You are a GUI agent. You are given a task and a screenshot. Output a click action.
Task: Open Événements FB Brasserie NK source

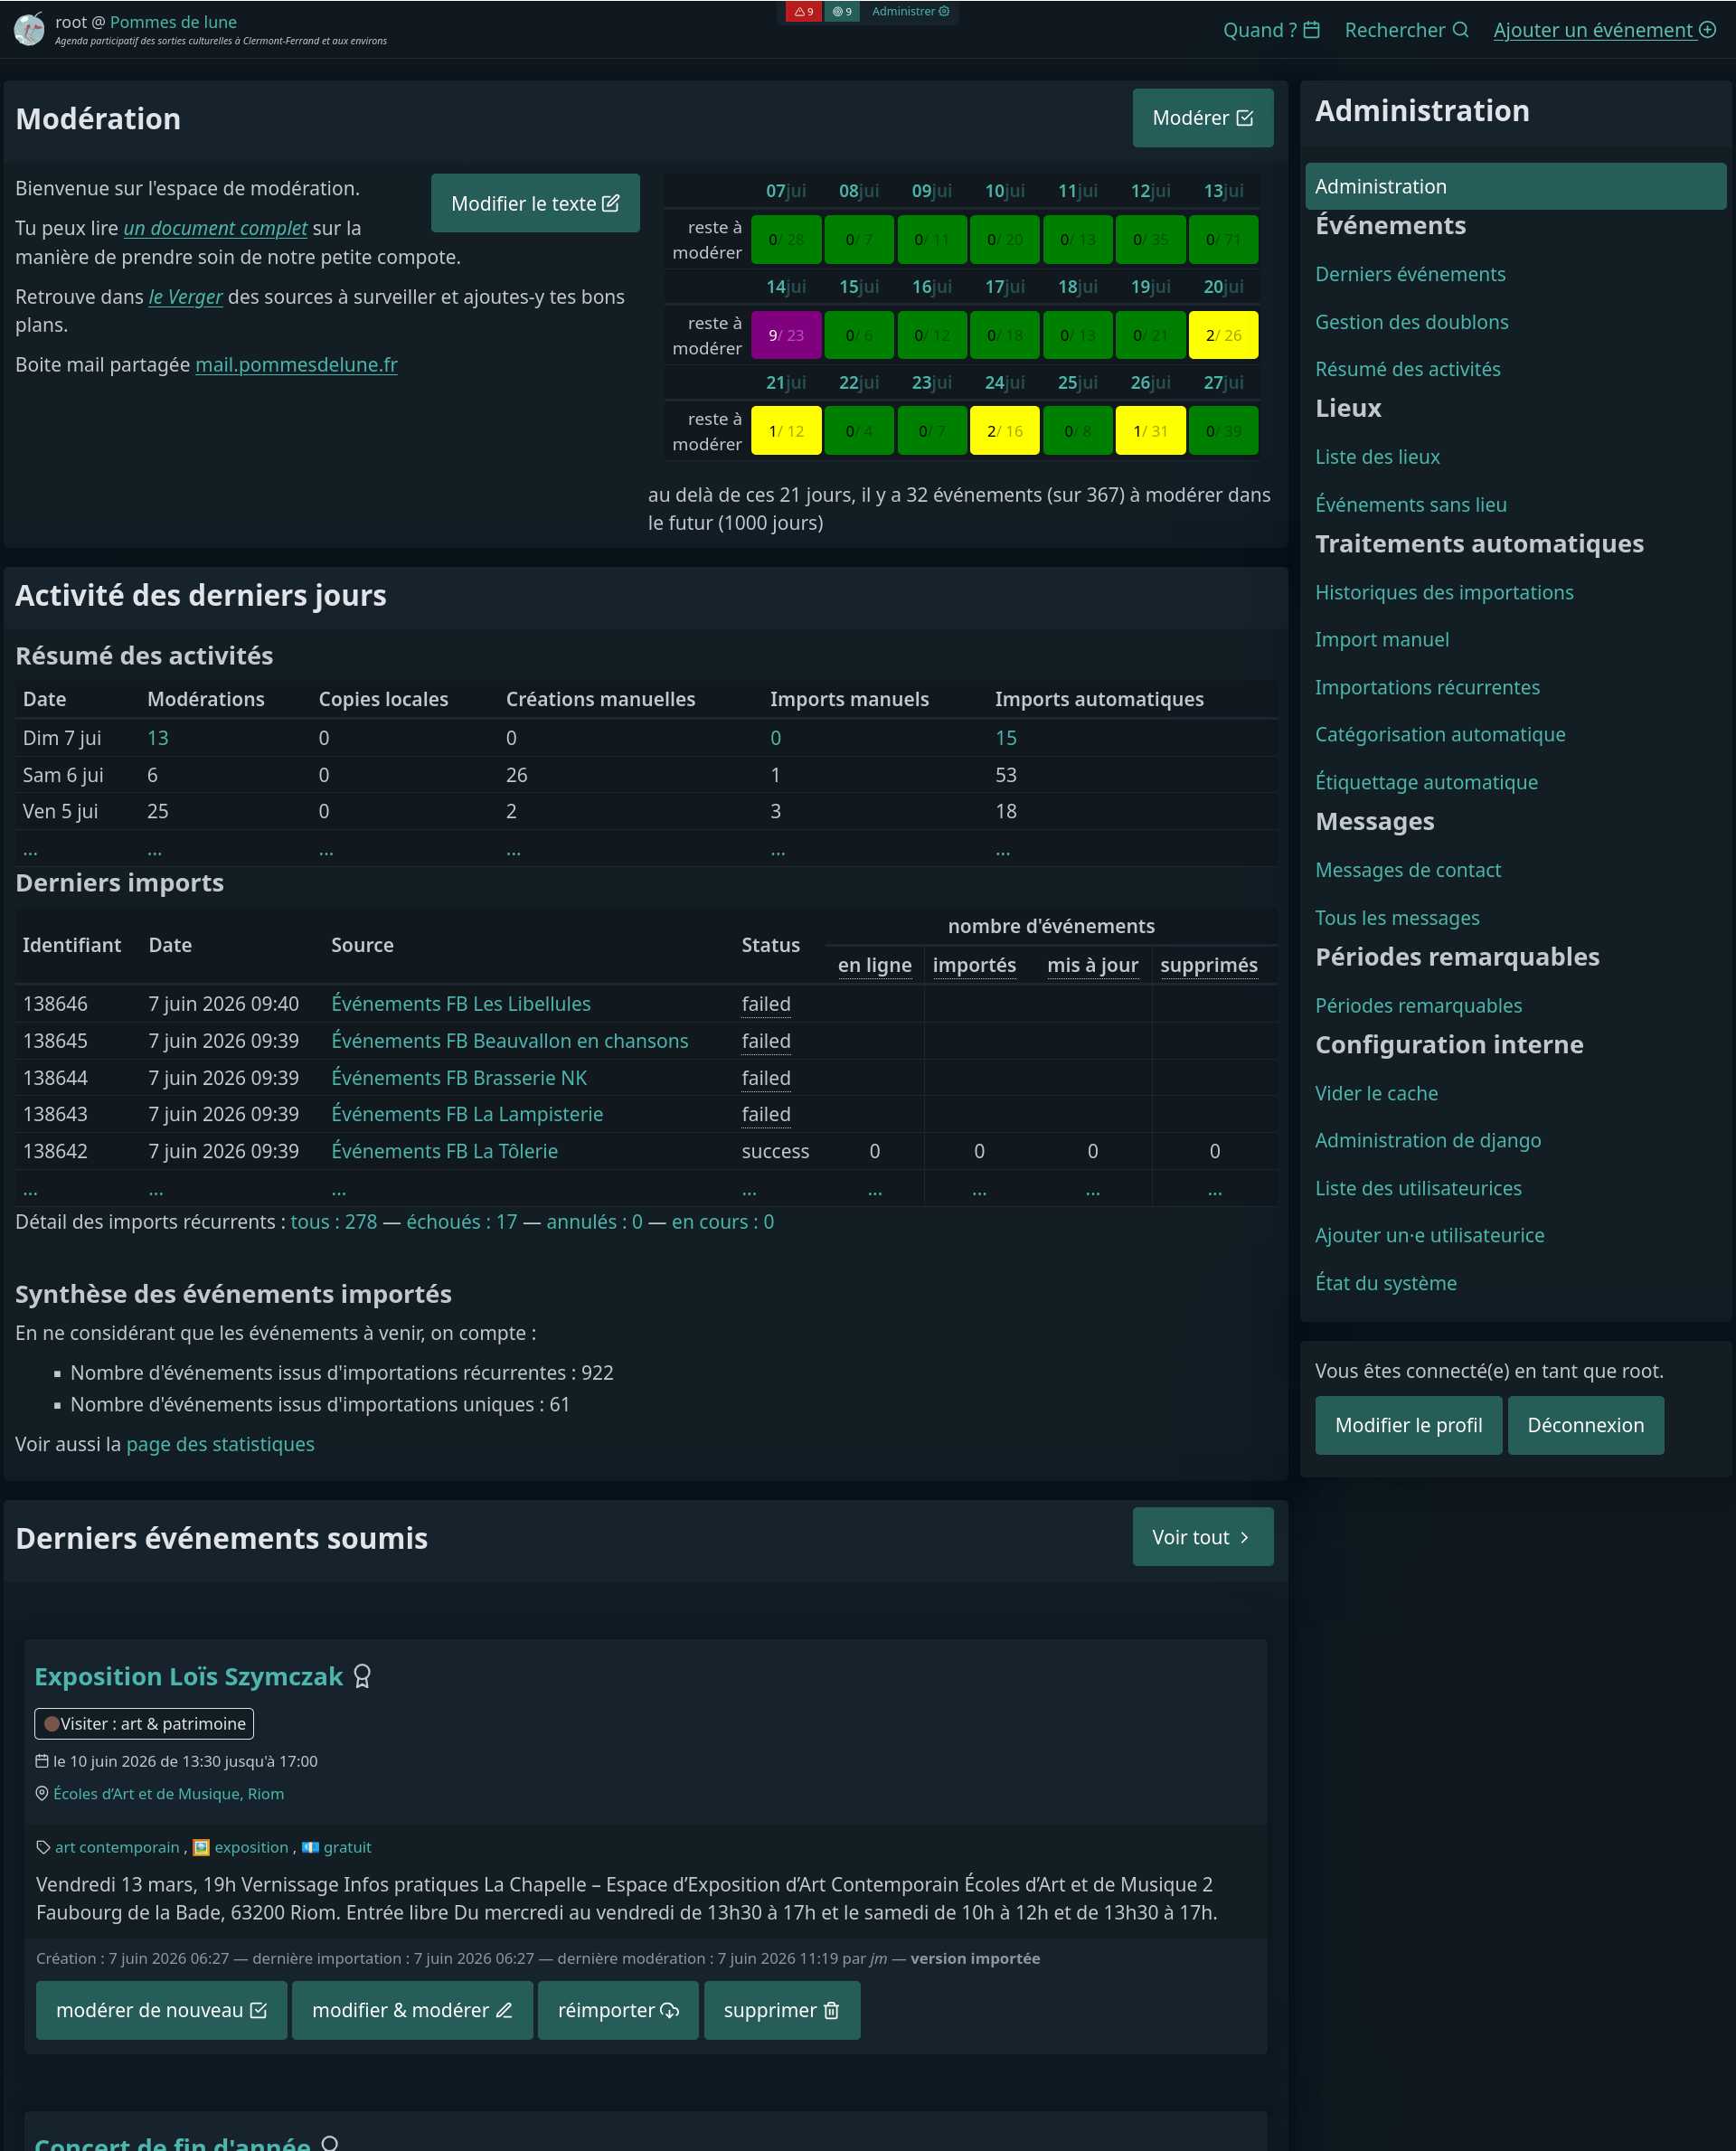coord(459,1078)
